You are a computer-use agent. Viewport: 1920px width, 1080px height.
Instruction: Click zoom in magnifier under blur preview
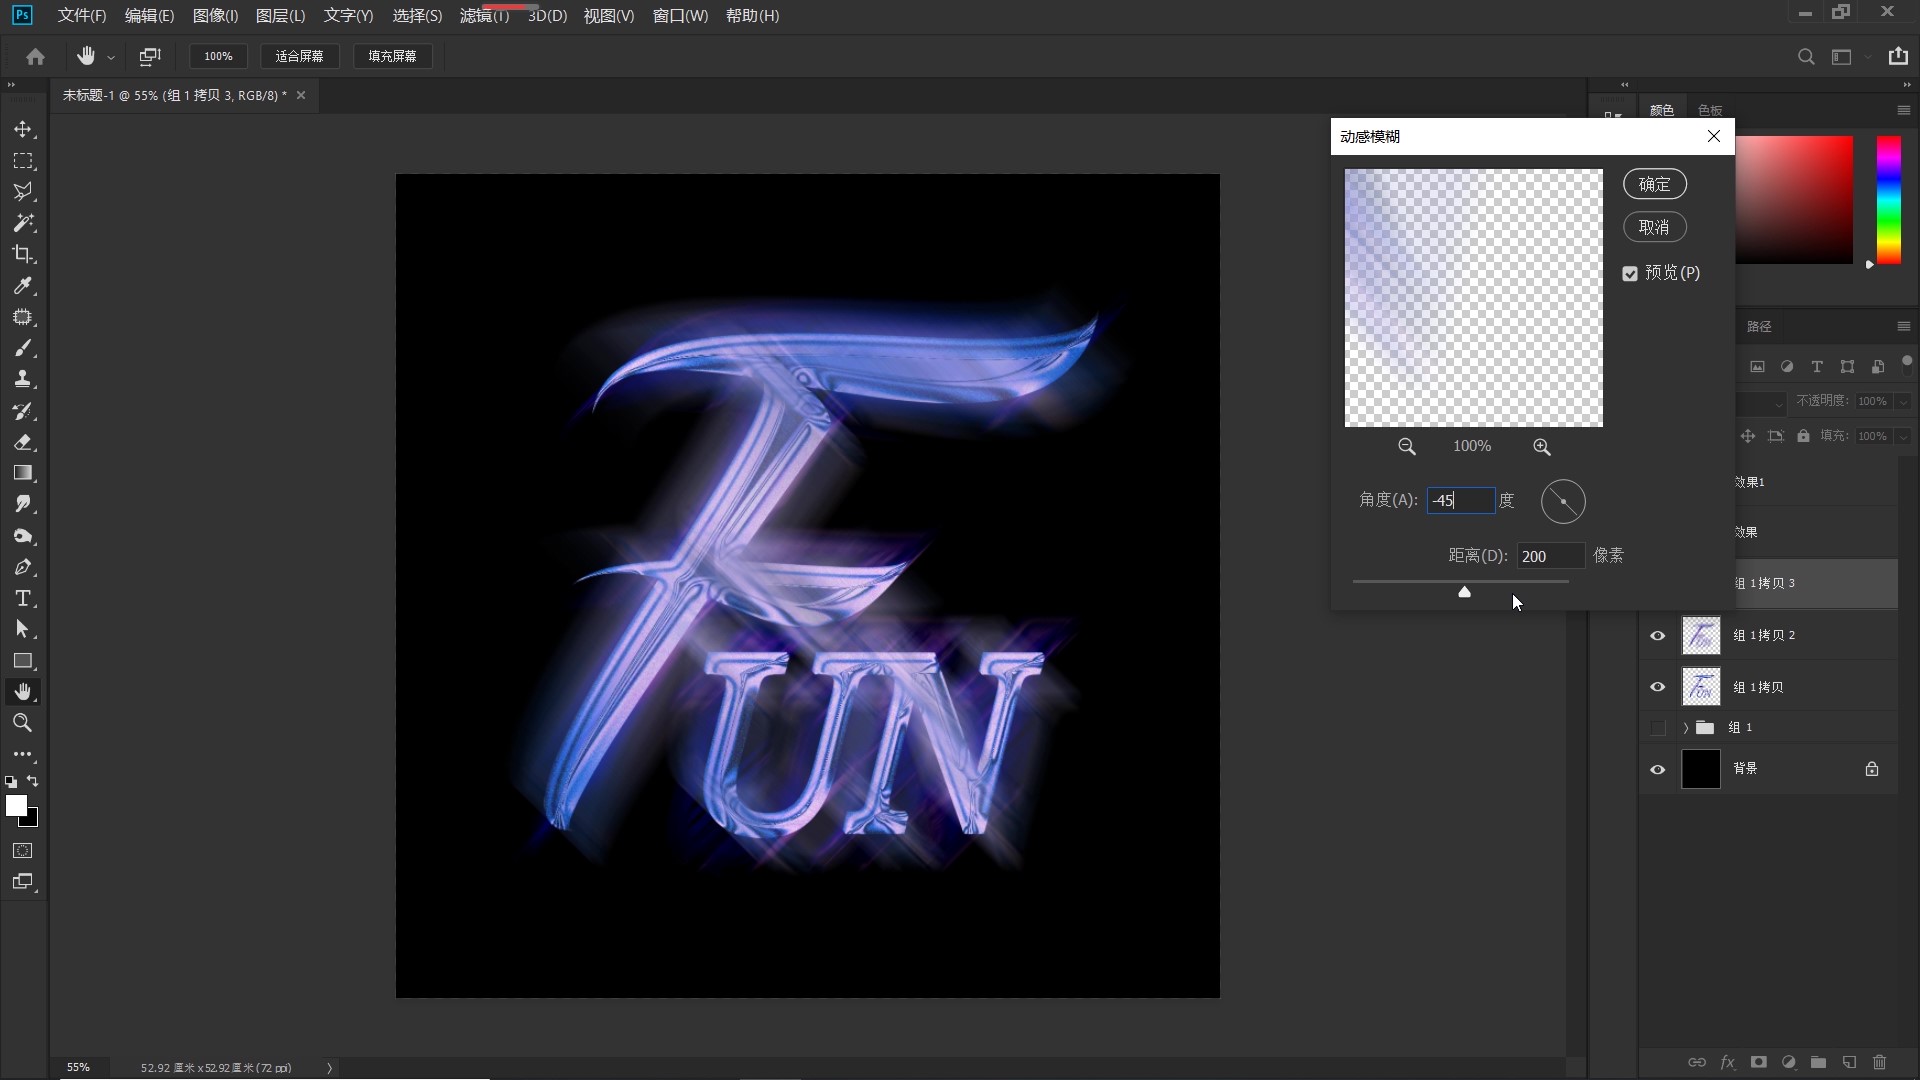click(1541, 447)
